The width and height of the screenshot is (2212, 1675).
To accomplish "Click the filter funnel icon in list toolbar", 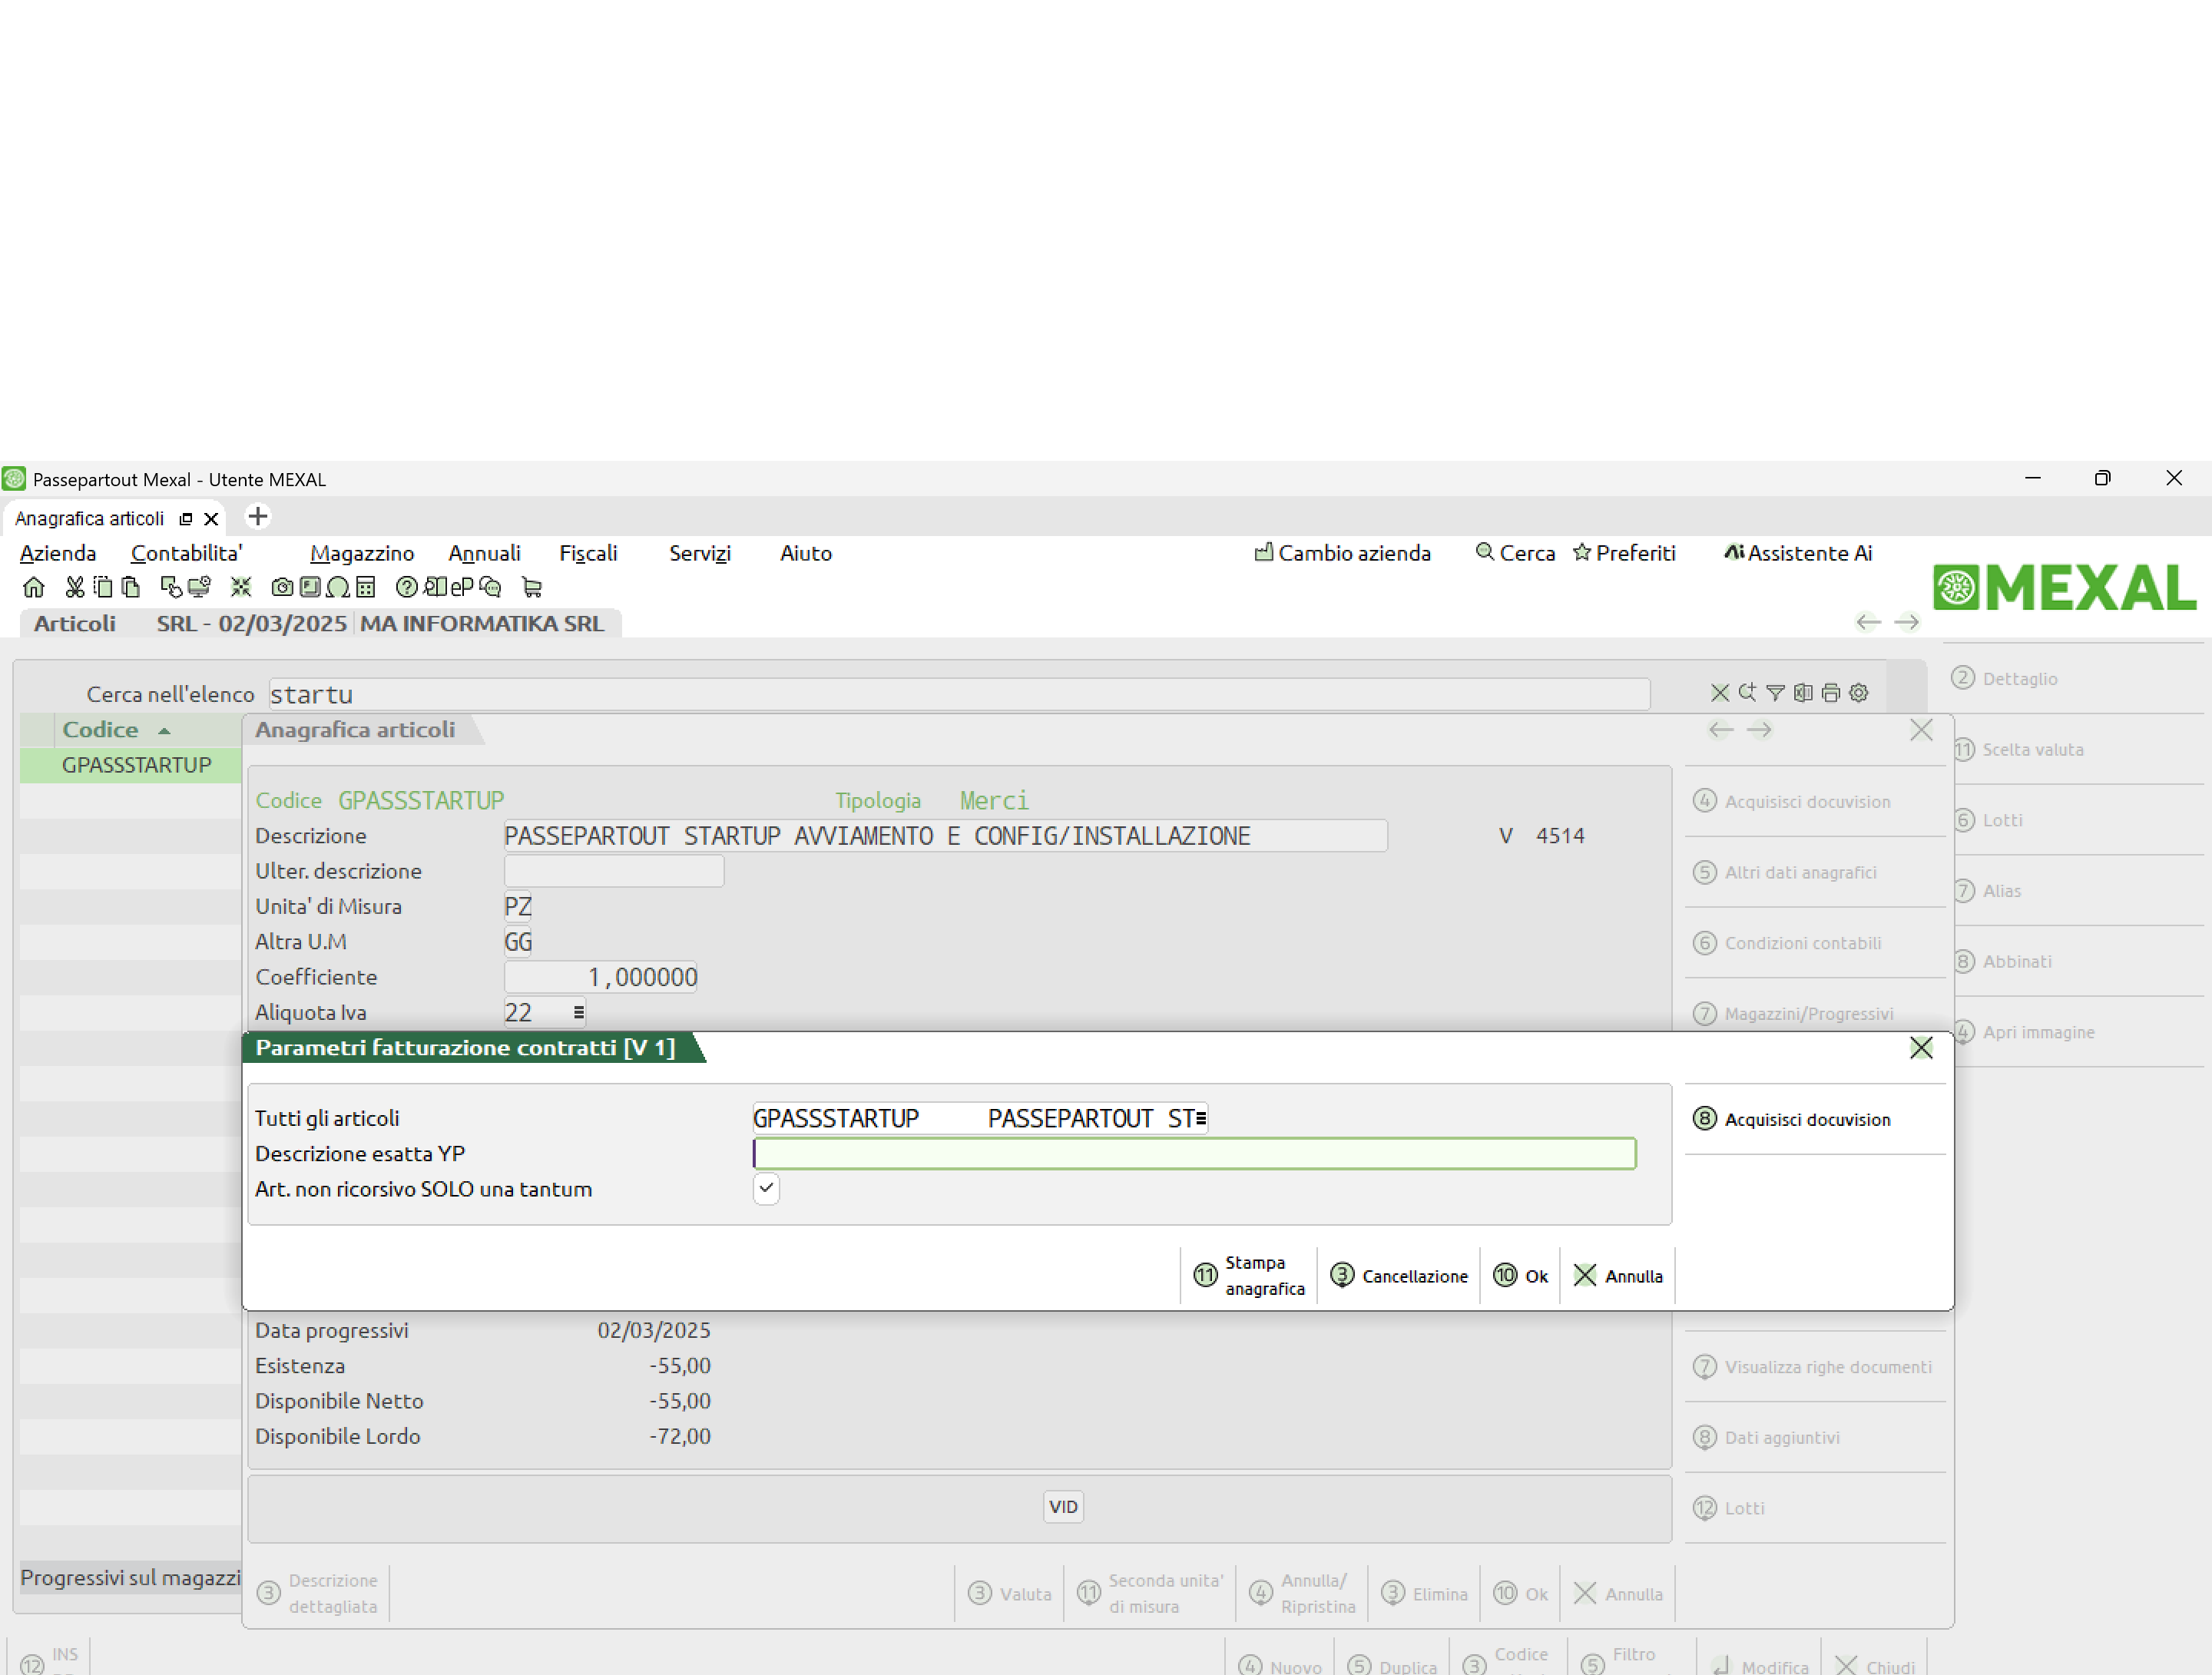I will point(1775,692).
